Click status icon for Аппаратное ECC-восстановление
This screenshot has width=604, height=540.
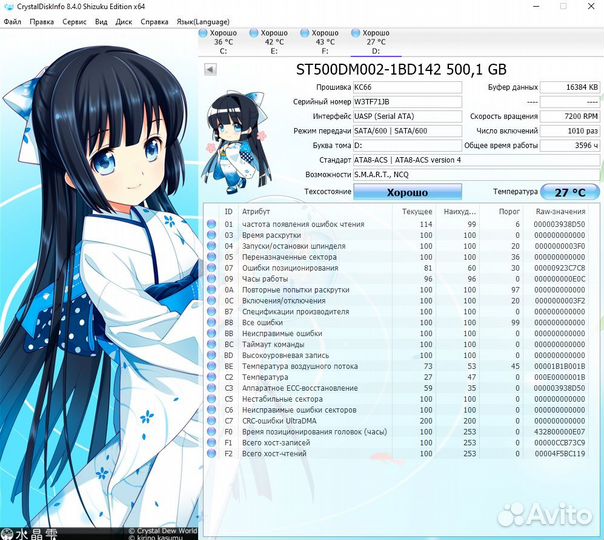211,388
